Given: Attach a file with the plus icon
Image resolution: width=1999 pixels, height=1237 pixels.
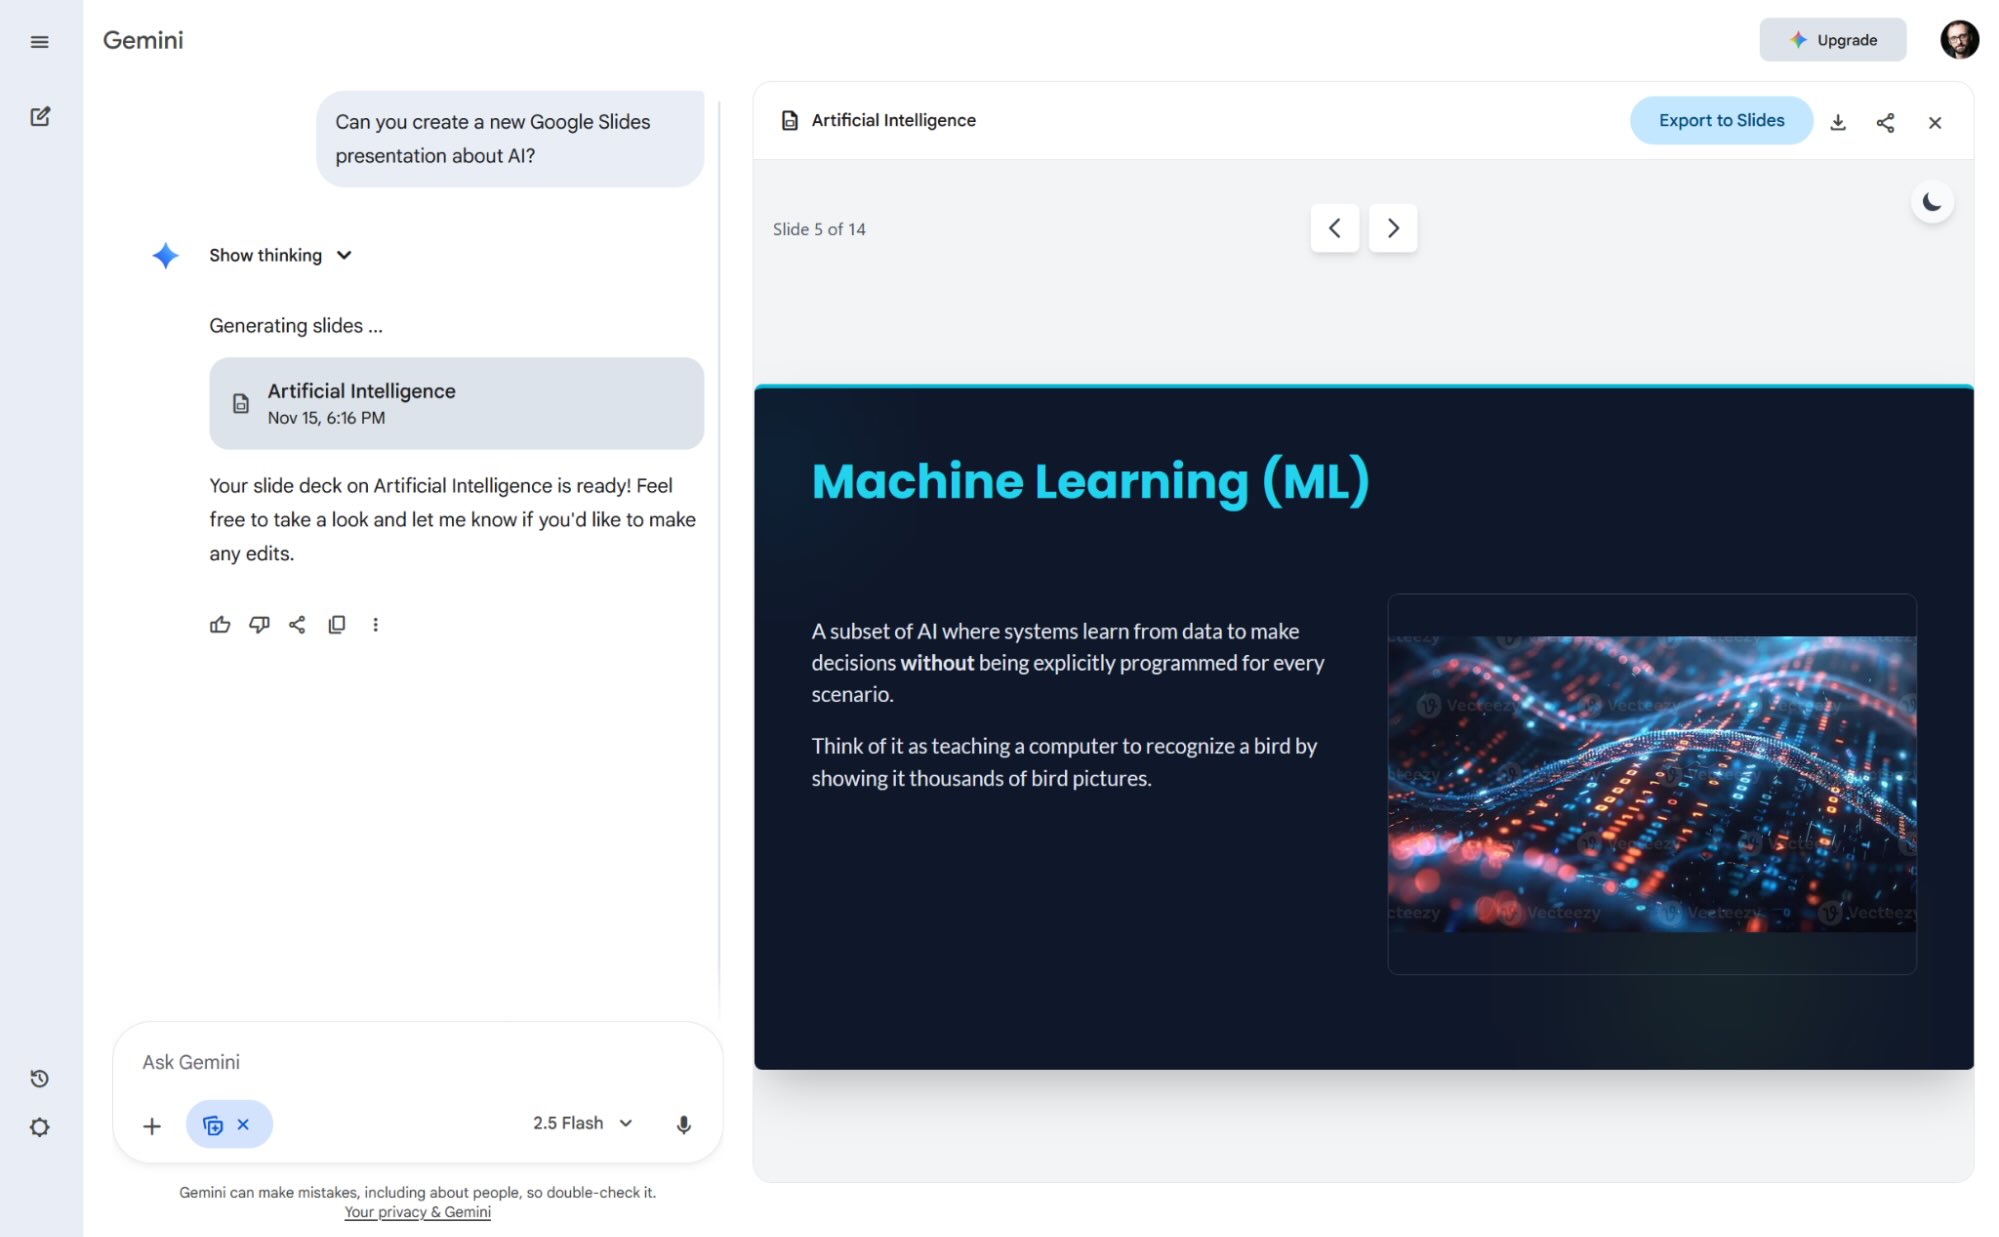Looking at the screenshot, I should point(151,1125).
